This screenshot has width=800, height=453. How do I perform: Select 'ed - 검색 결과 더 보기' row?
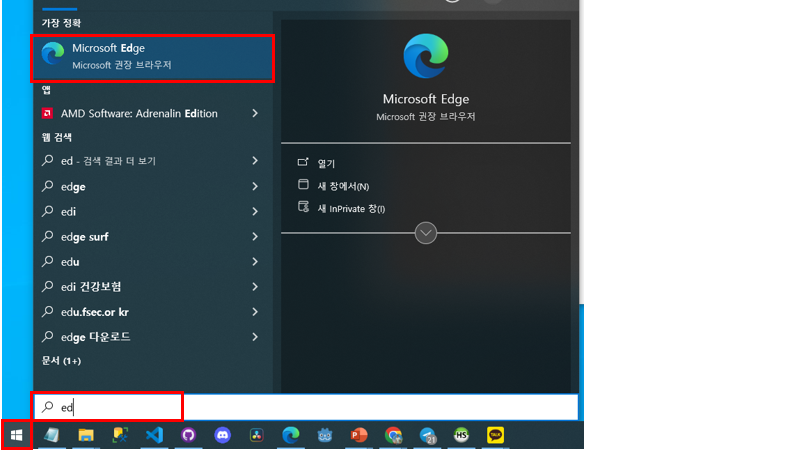tap(153, 161)
